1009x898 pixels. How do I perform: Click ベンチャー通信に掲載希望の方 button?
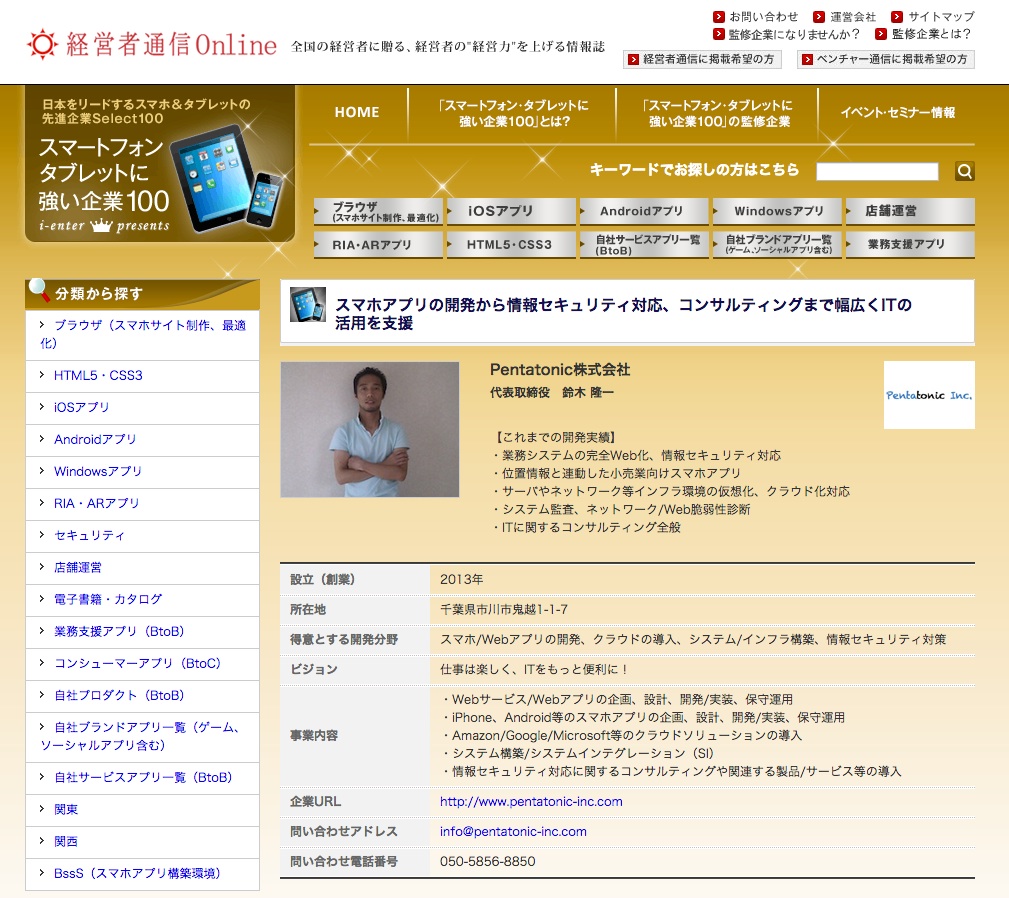(886, 59)
